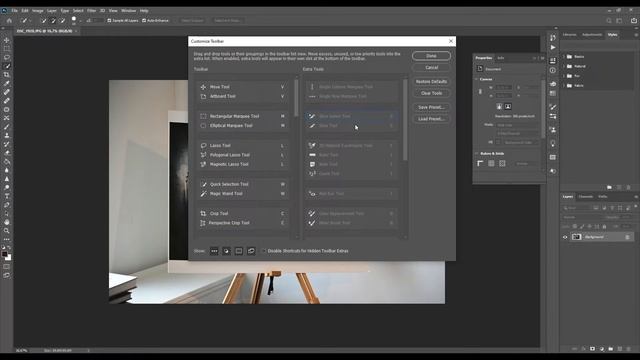
Task: Select the Crop tool in left toolbar
Action: 7,75
